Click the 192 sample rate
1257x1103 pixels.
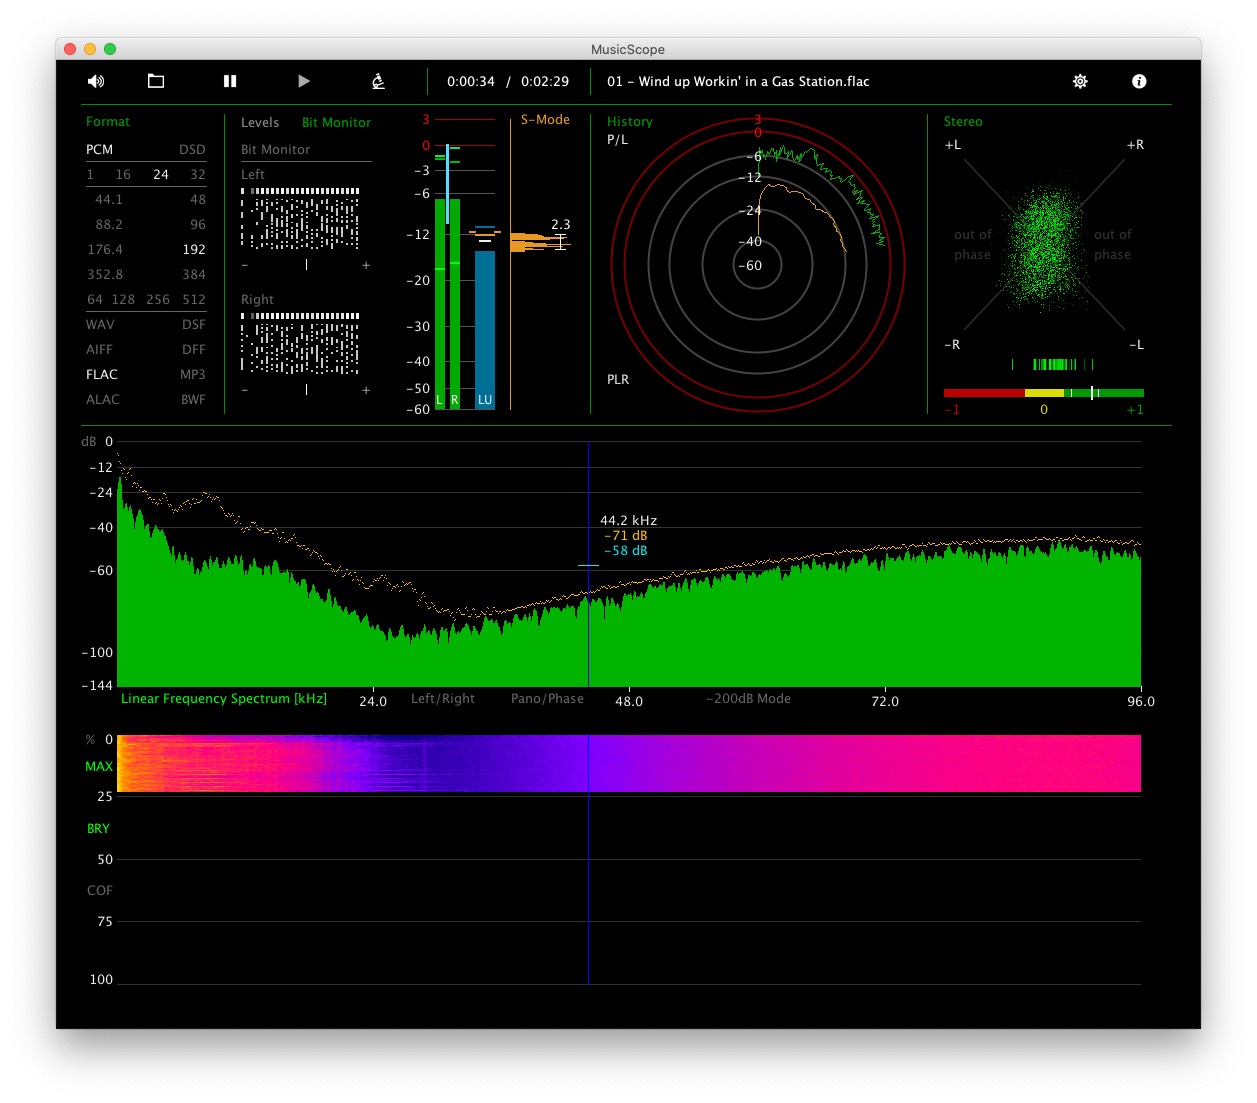[194, 249]
